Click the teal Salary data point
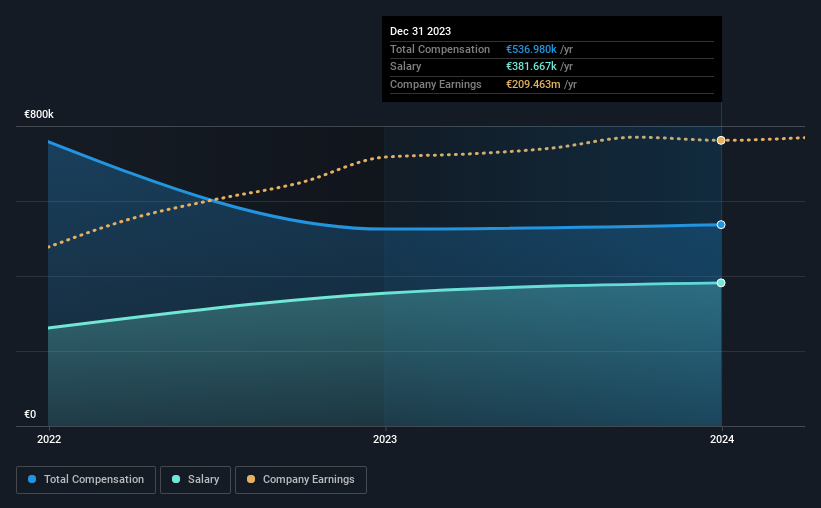Screen dimensions: 821x508 [x=721, y=283]
